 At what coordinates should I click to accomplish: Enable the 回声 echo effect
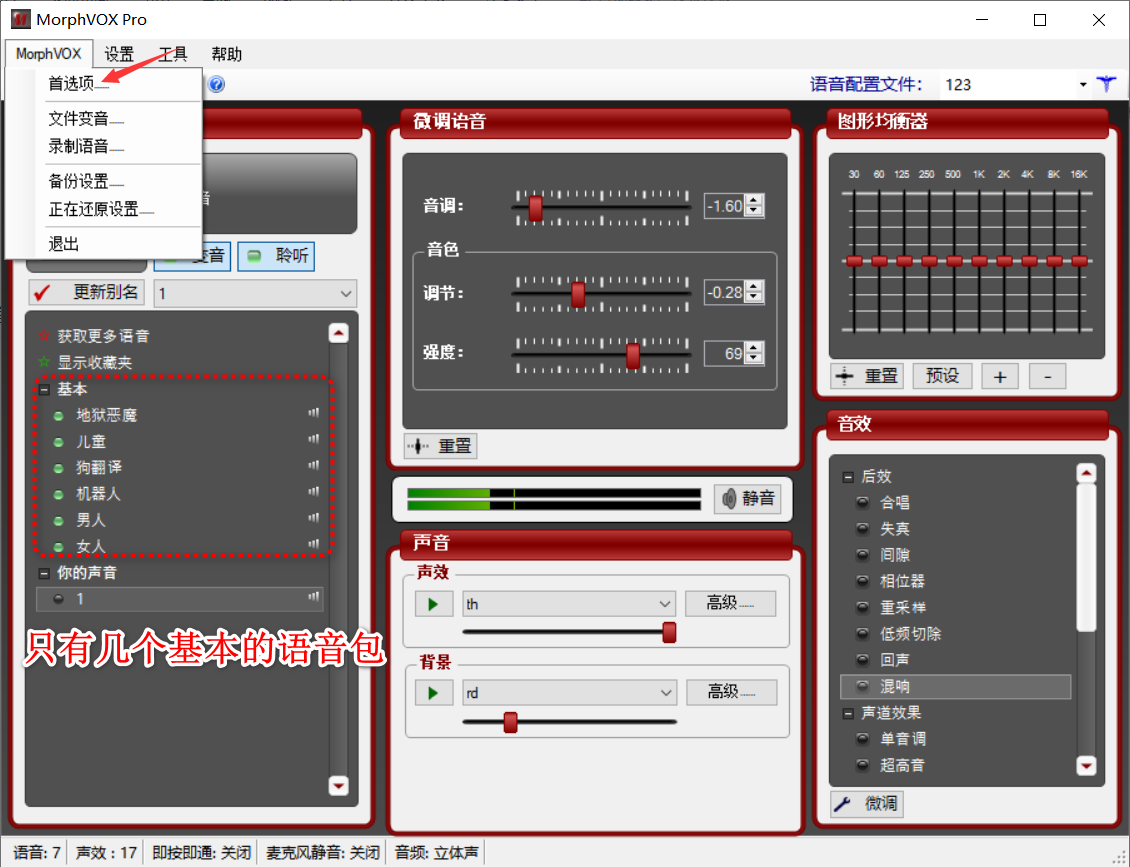point(862,659)
